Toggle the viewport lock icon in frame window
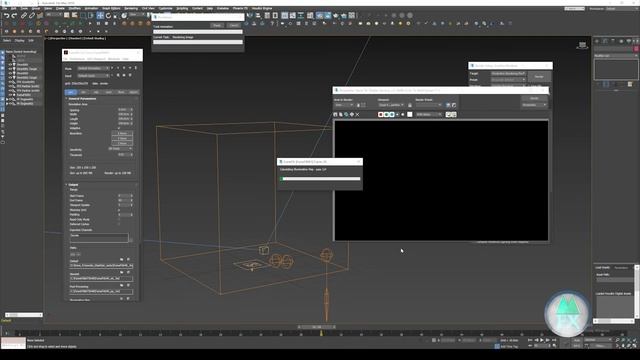Viewport: 640px width, 360px height. pyautogui.click(x=410, y=105)
